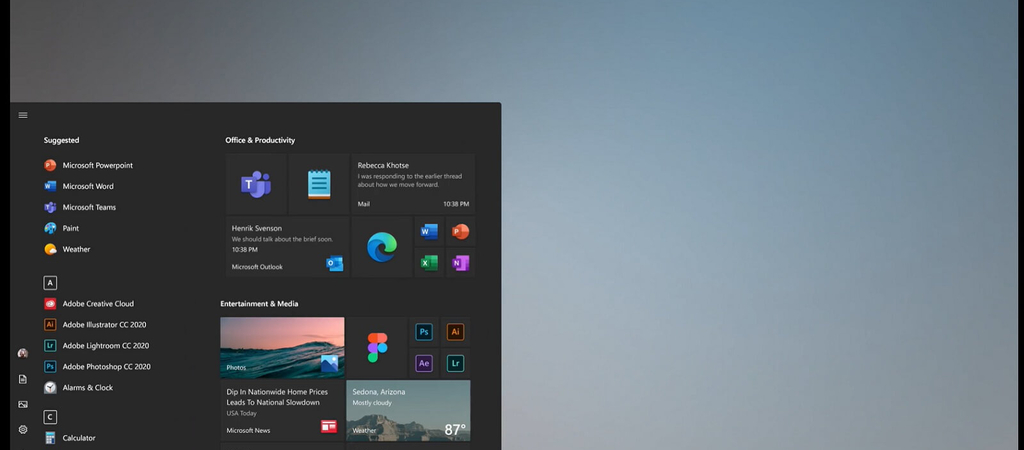Open Illustrator small tile
This screenshot has width=1024, height=450.
455,332
